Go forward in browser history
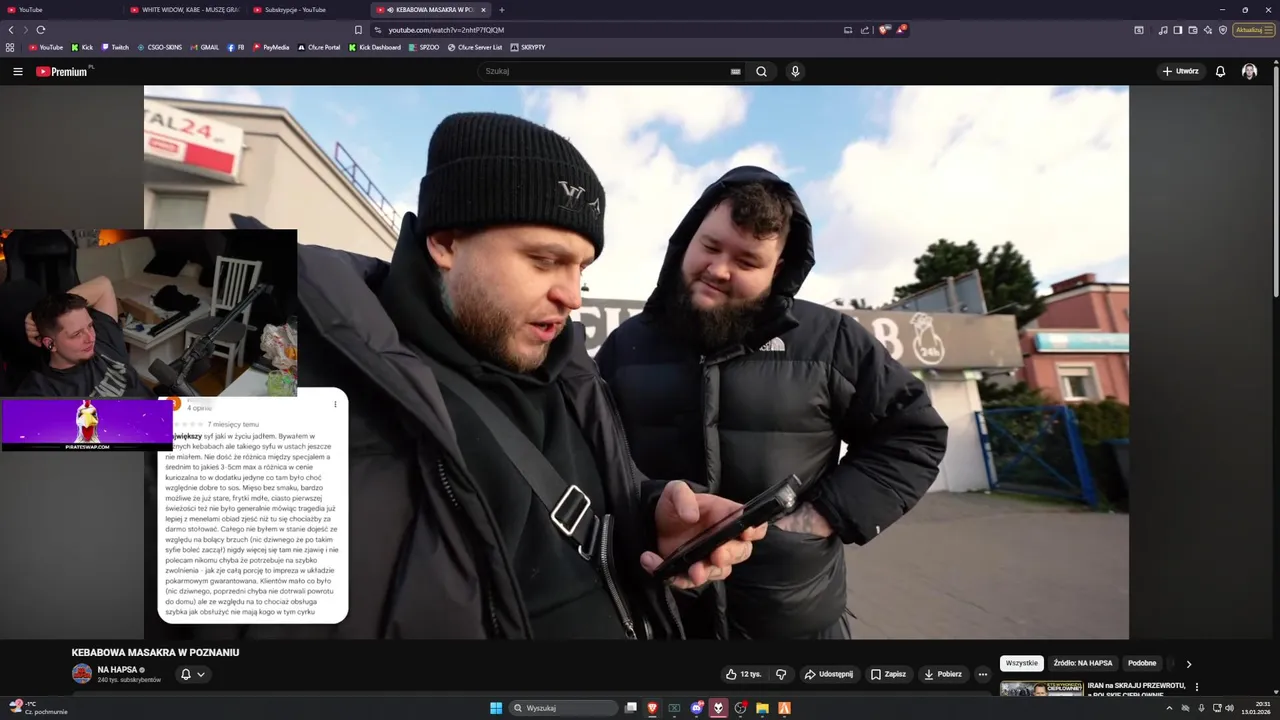 point(26,30)
